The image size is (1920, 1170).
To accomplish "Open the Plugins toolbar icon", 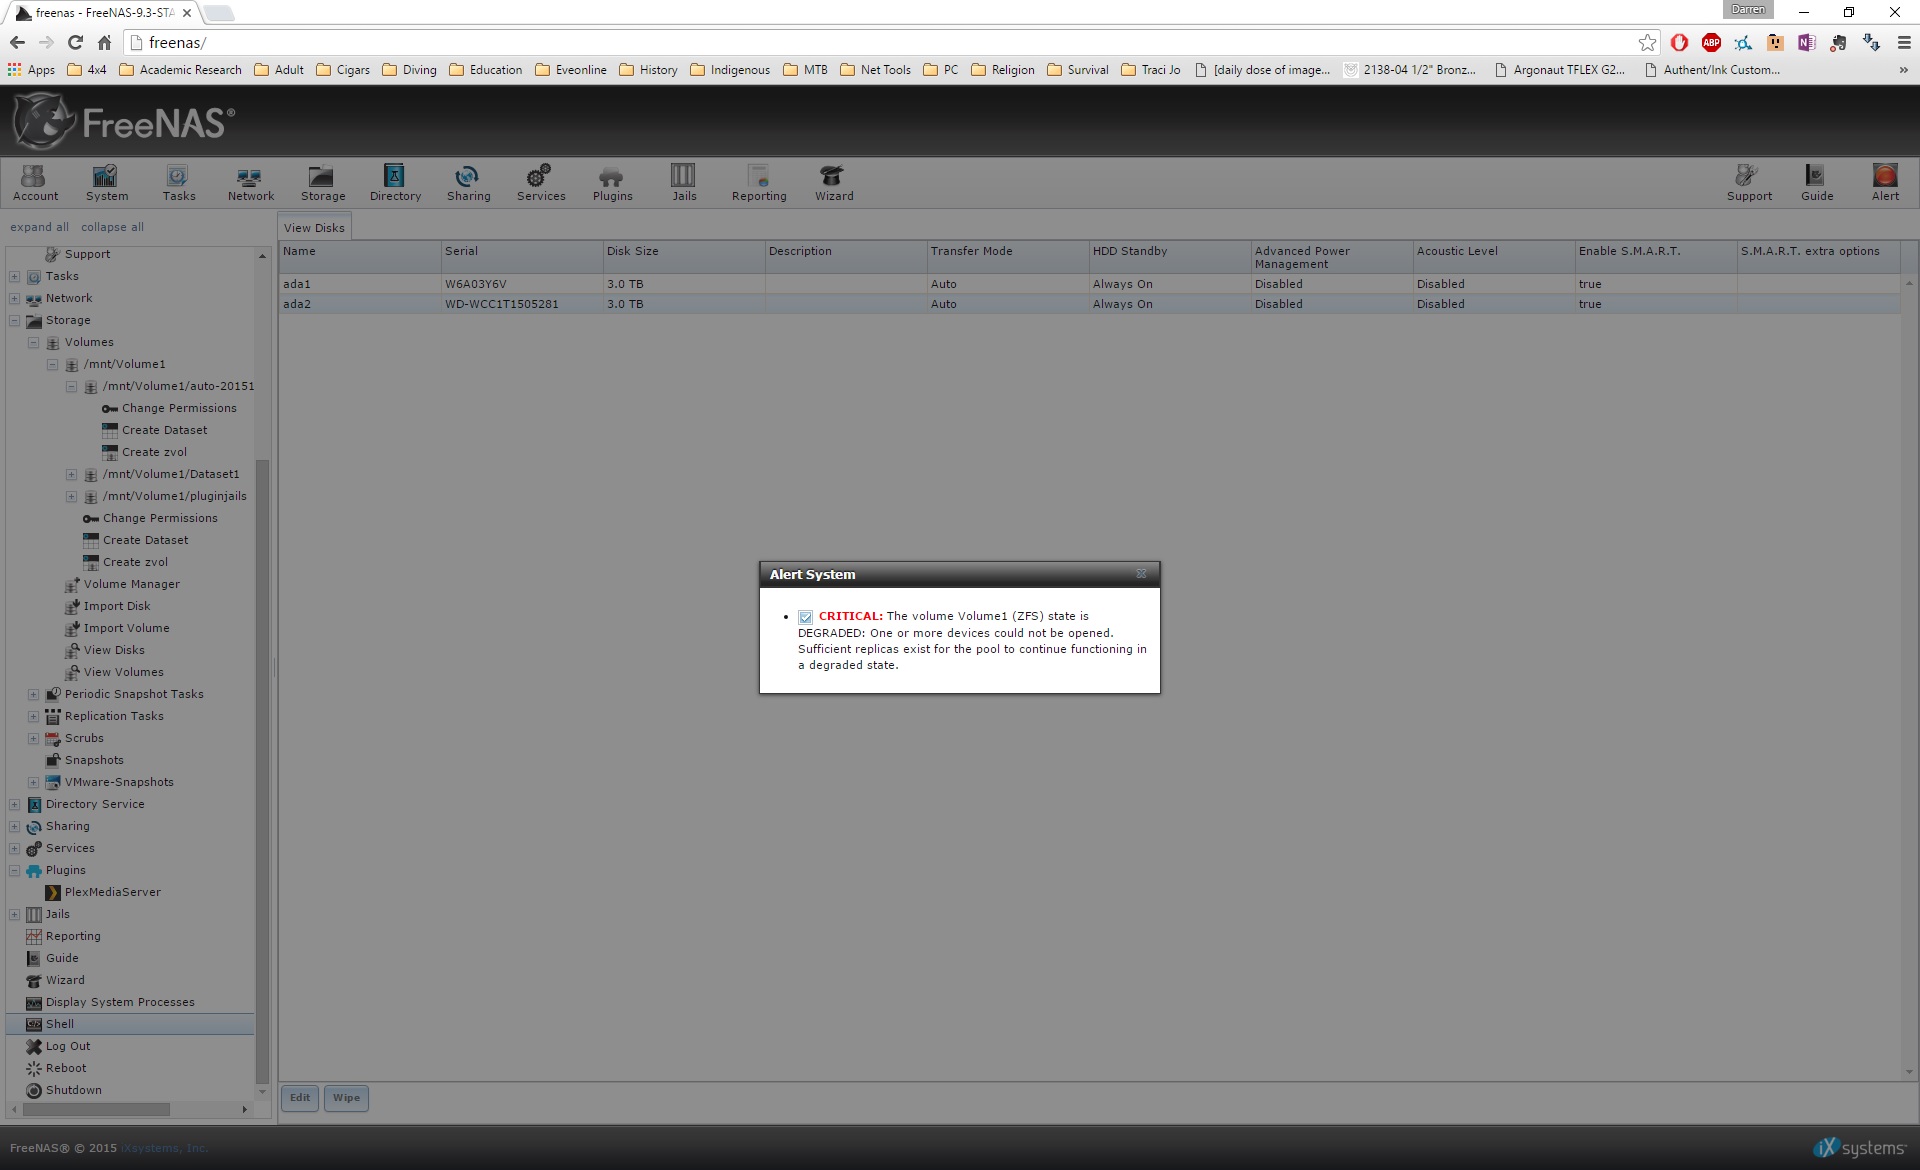I will coord(612,183).
